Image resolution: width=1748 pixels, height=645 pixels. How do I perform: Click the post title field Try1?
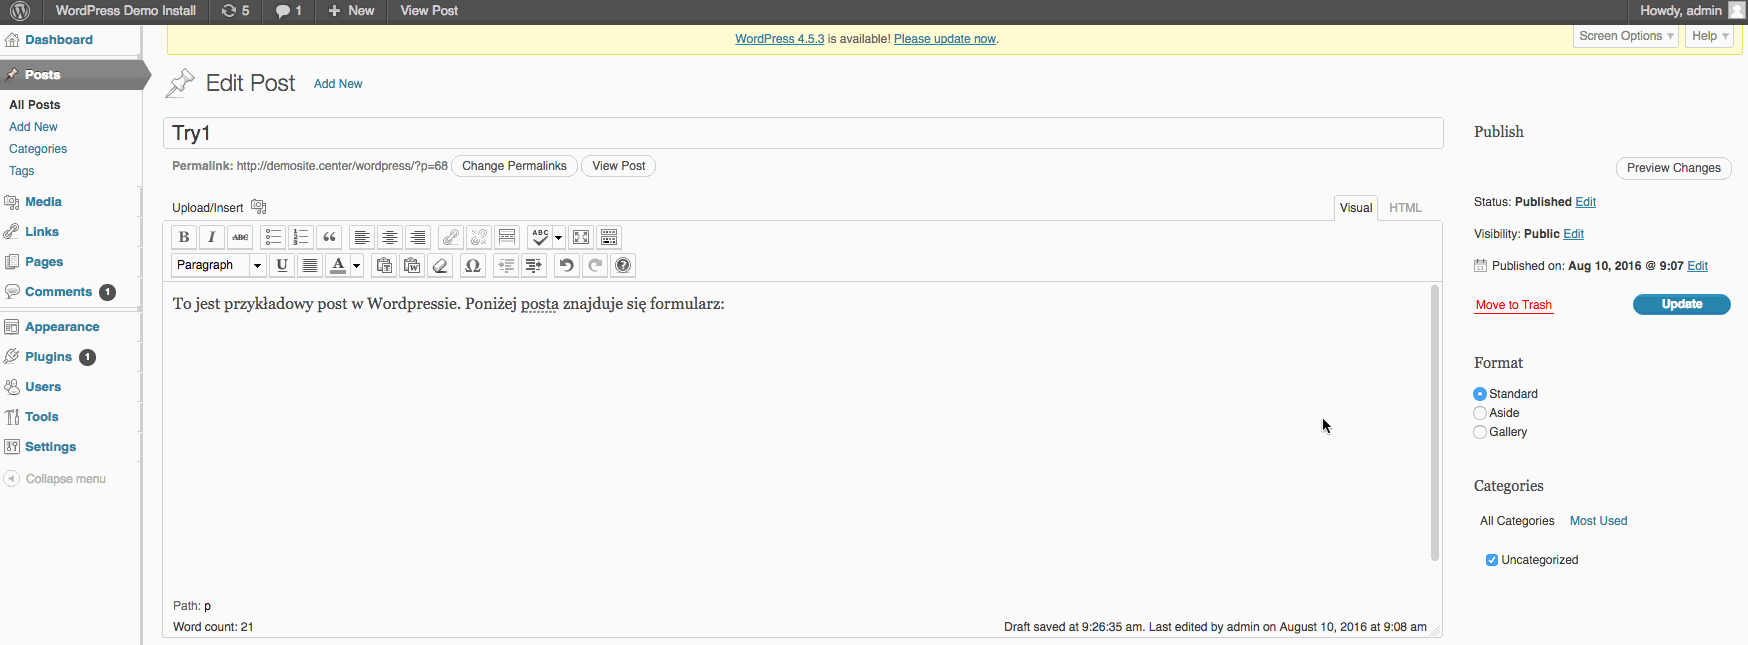[x=803, y=133]
